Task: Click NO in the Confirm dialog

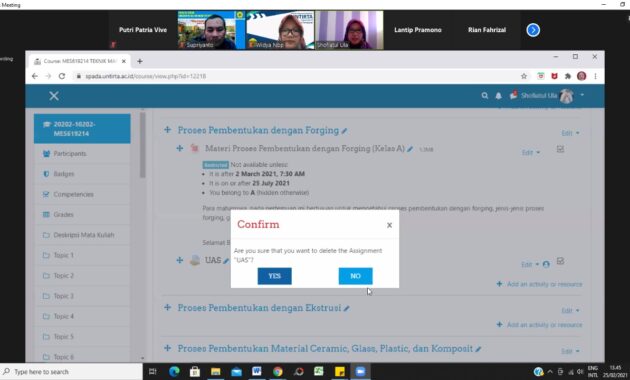Action: [356, 276]
